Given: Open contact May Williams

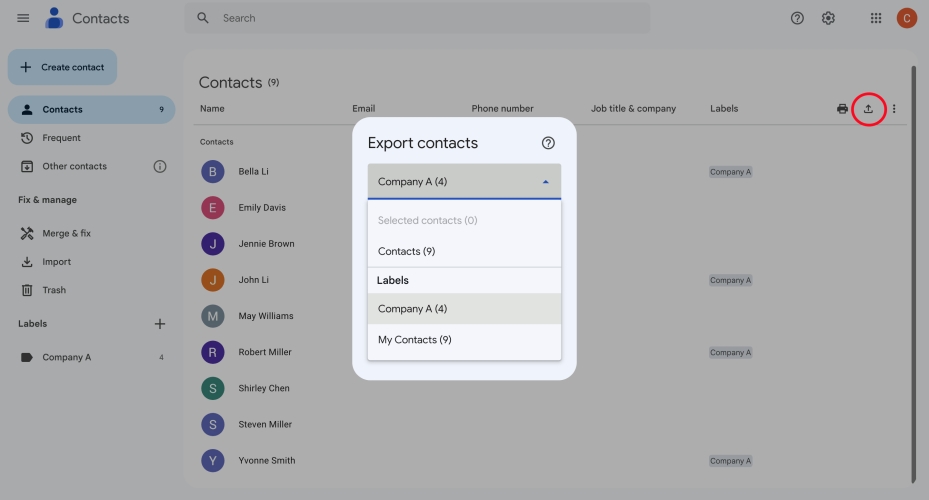Looking at the screenshot, I should [x=265, y=316].
